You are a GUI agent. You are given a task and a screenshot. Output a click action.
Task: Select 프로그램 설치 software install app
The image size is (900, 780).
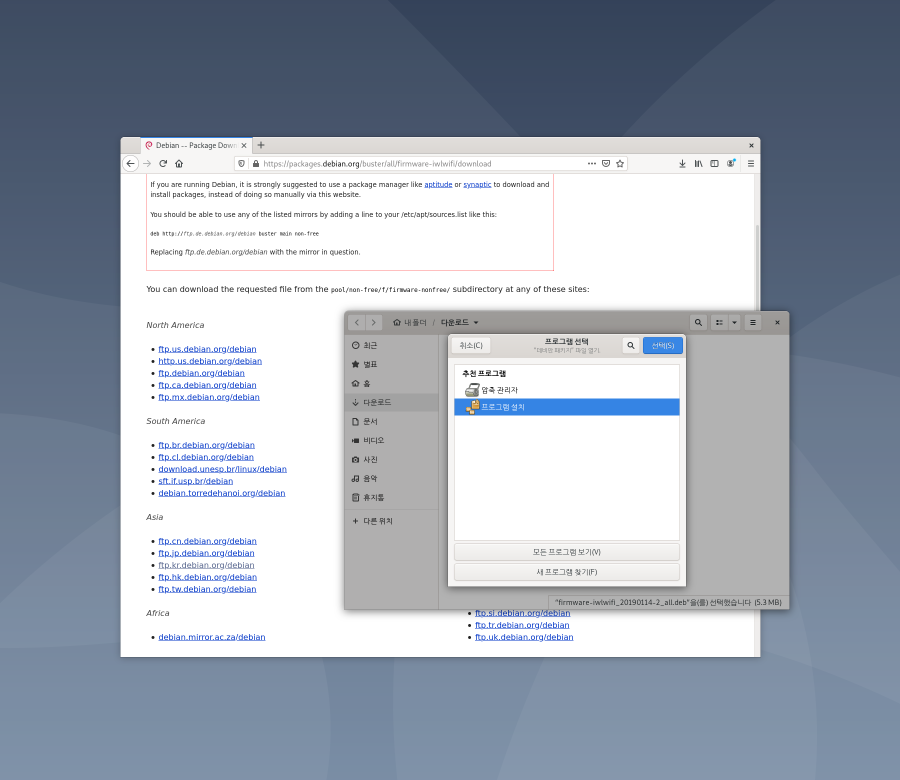click(567, 407)
